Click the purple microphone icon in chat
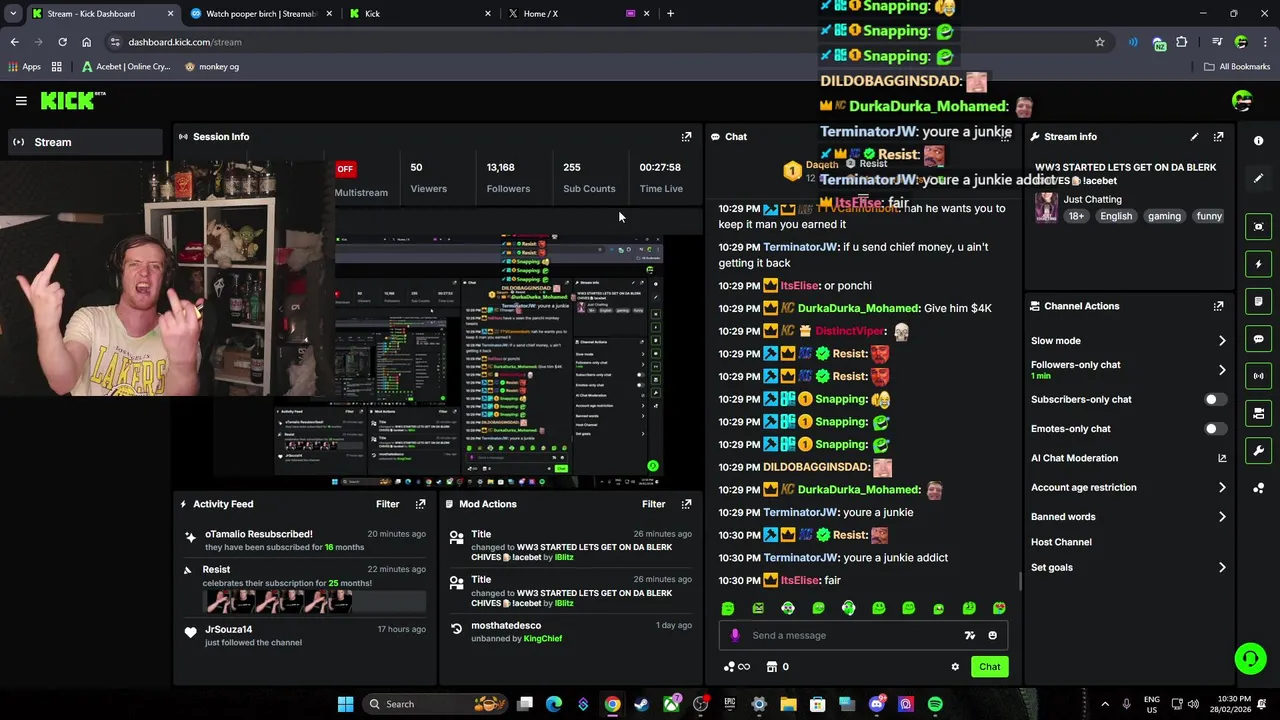This screenshot has width=1280, height=720. [x=735, y=635]
